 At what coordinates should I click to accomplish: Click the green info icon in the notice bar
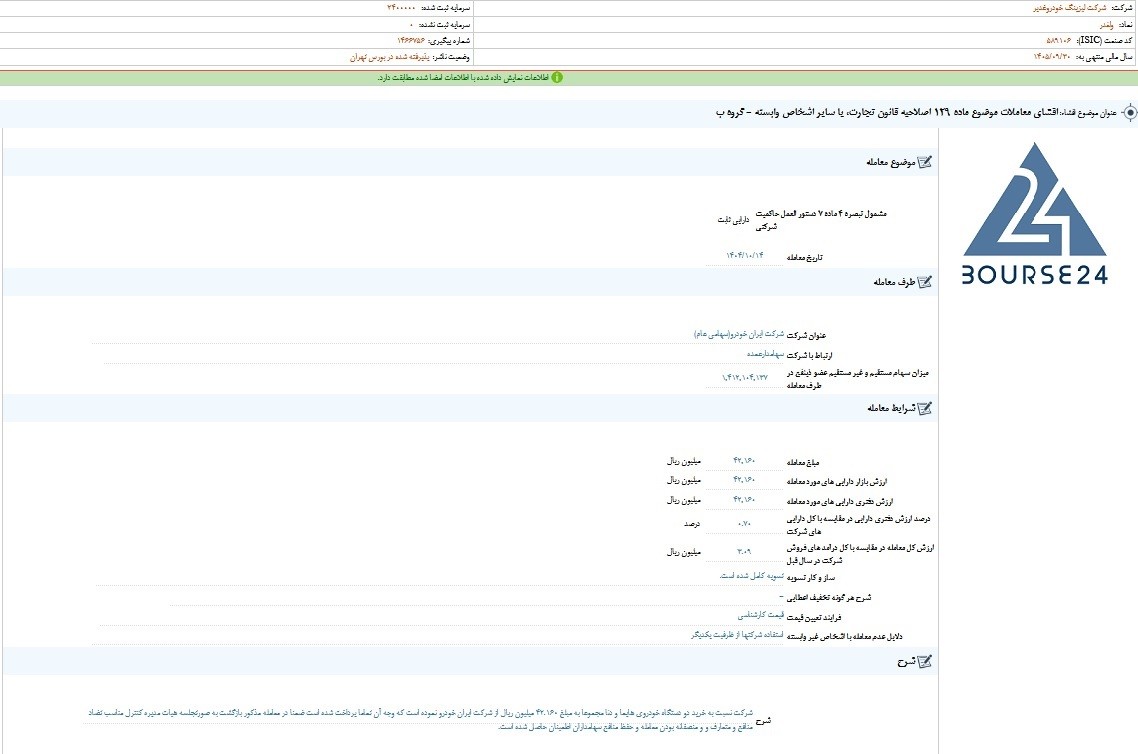(x=557, y=78)
